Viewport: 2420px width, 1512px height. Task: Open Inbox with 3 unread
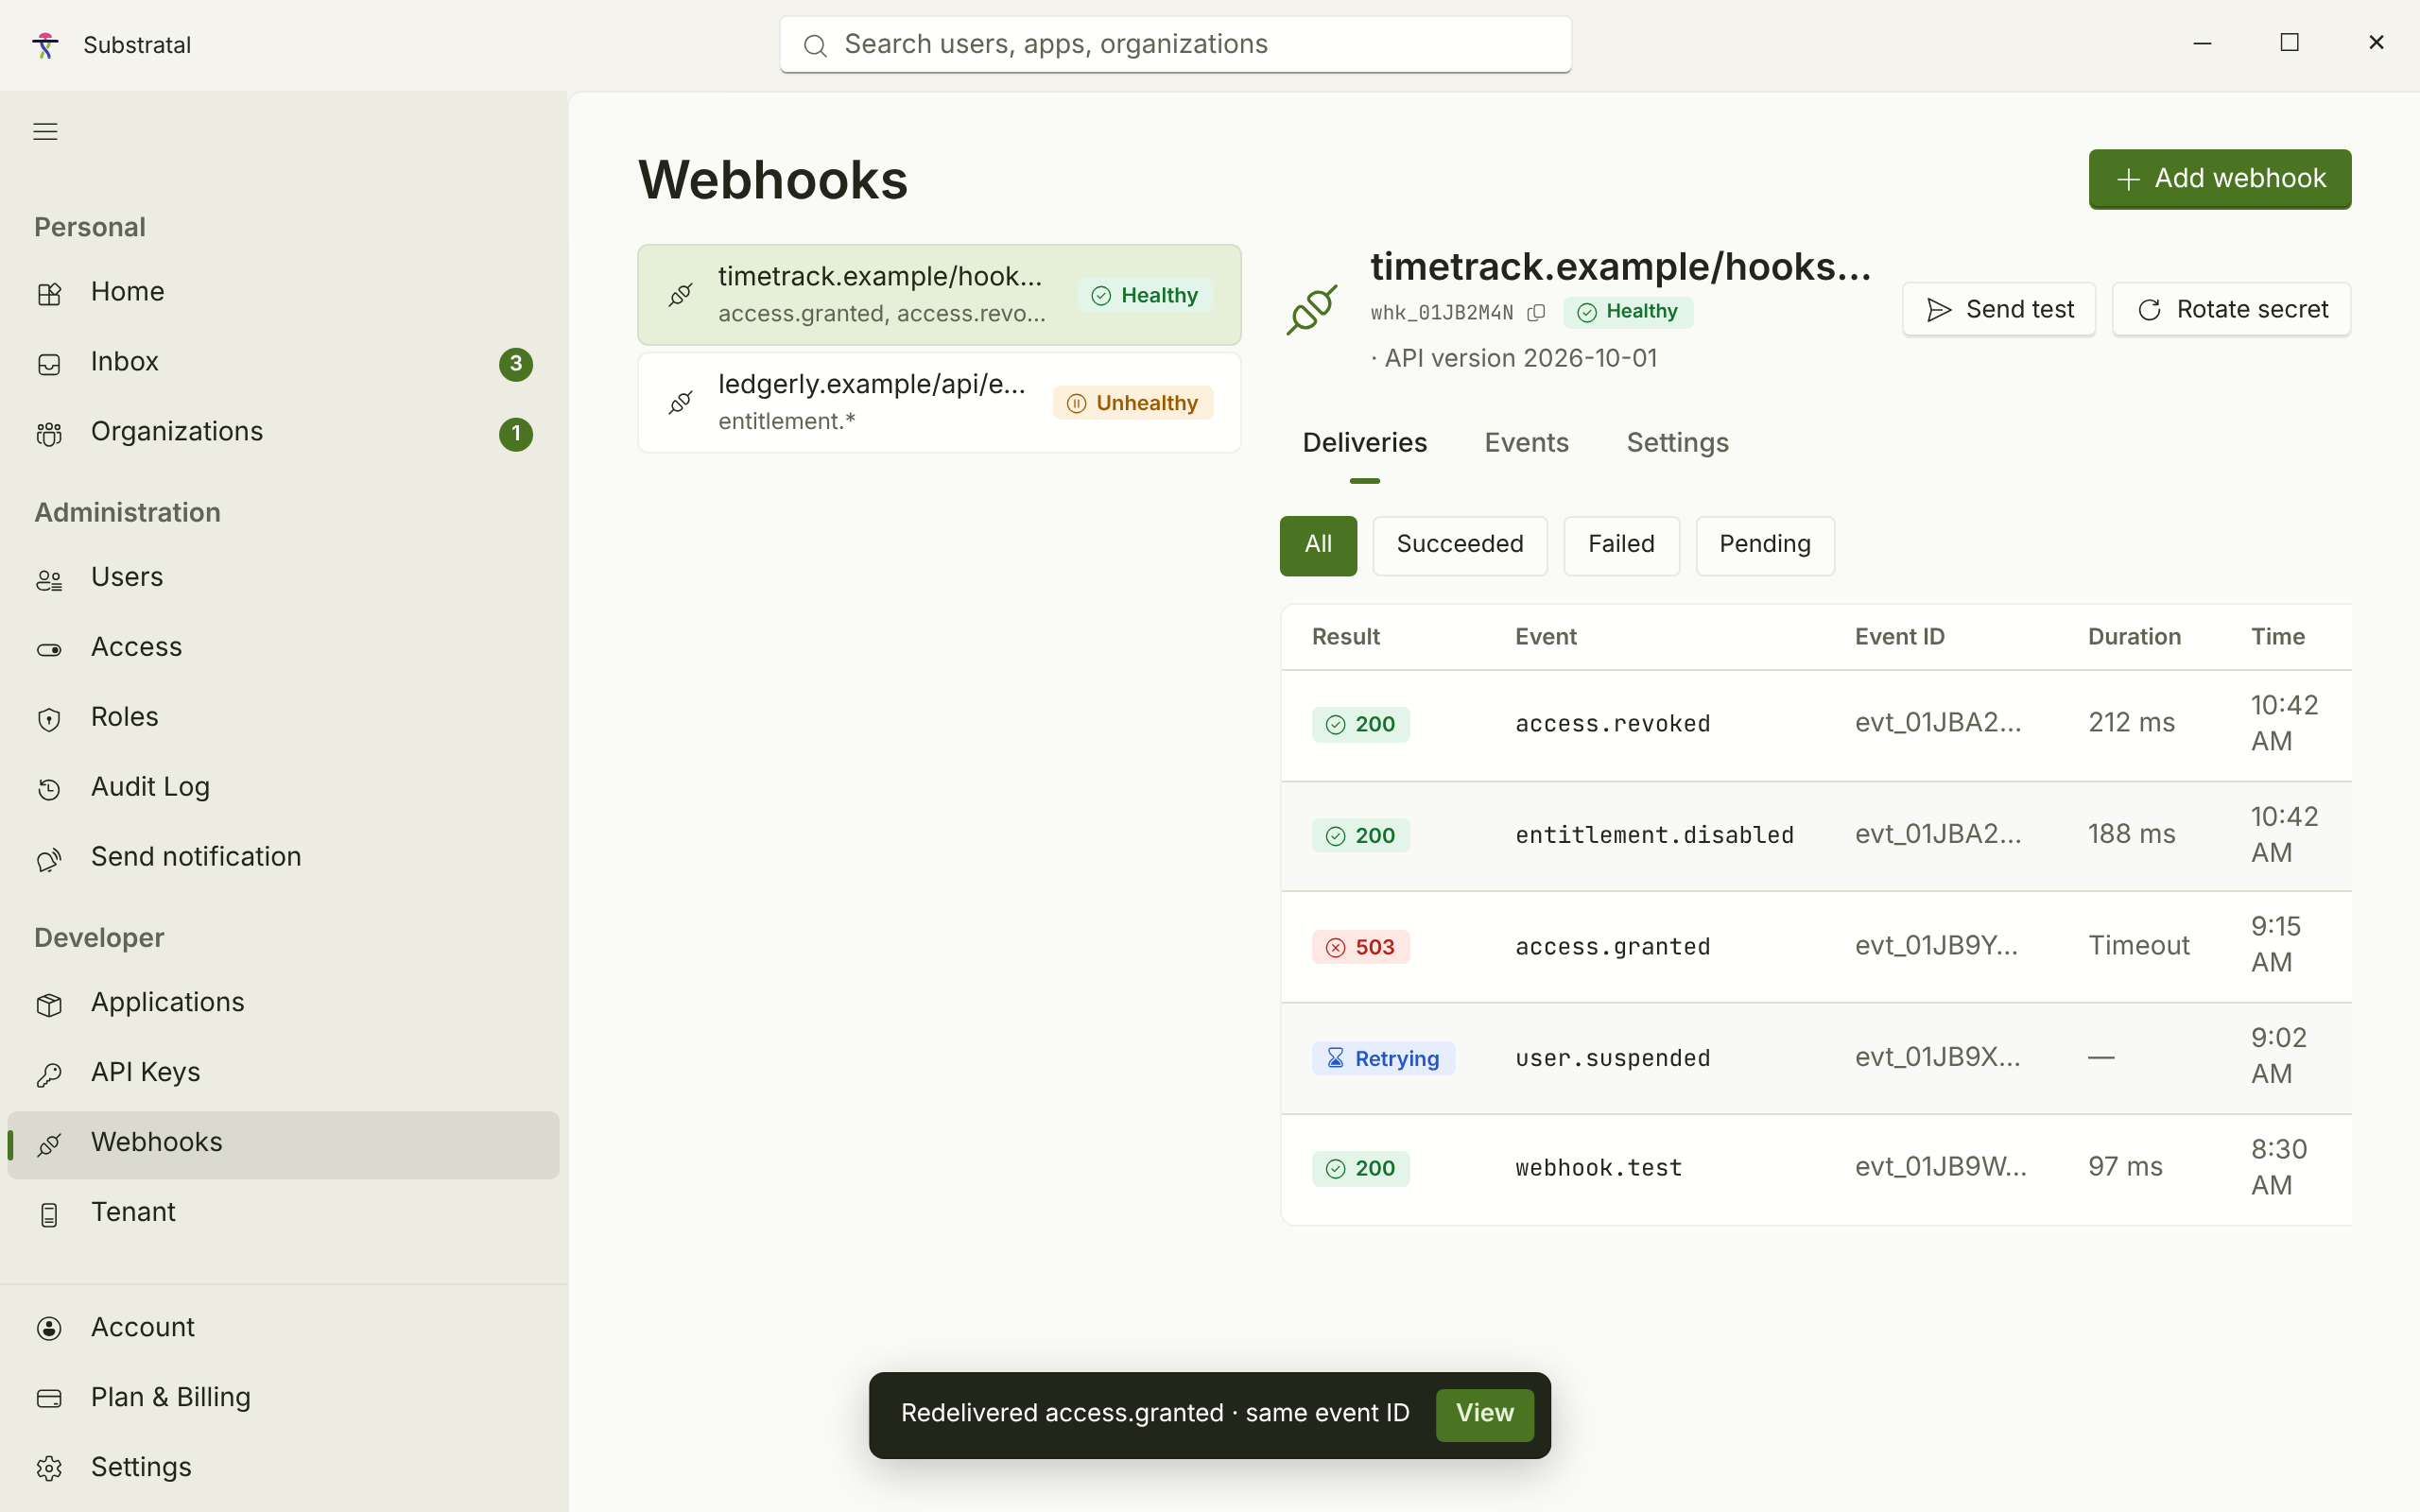283,362
